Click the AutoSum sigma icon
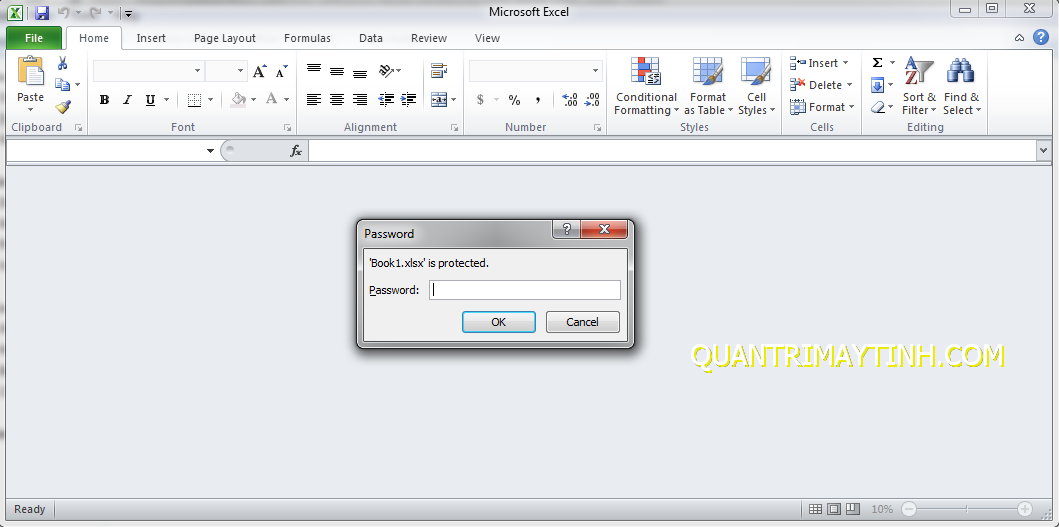This screenshot has width=1059, height=527. (x=877, y=63)
